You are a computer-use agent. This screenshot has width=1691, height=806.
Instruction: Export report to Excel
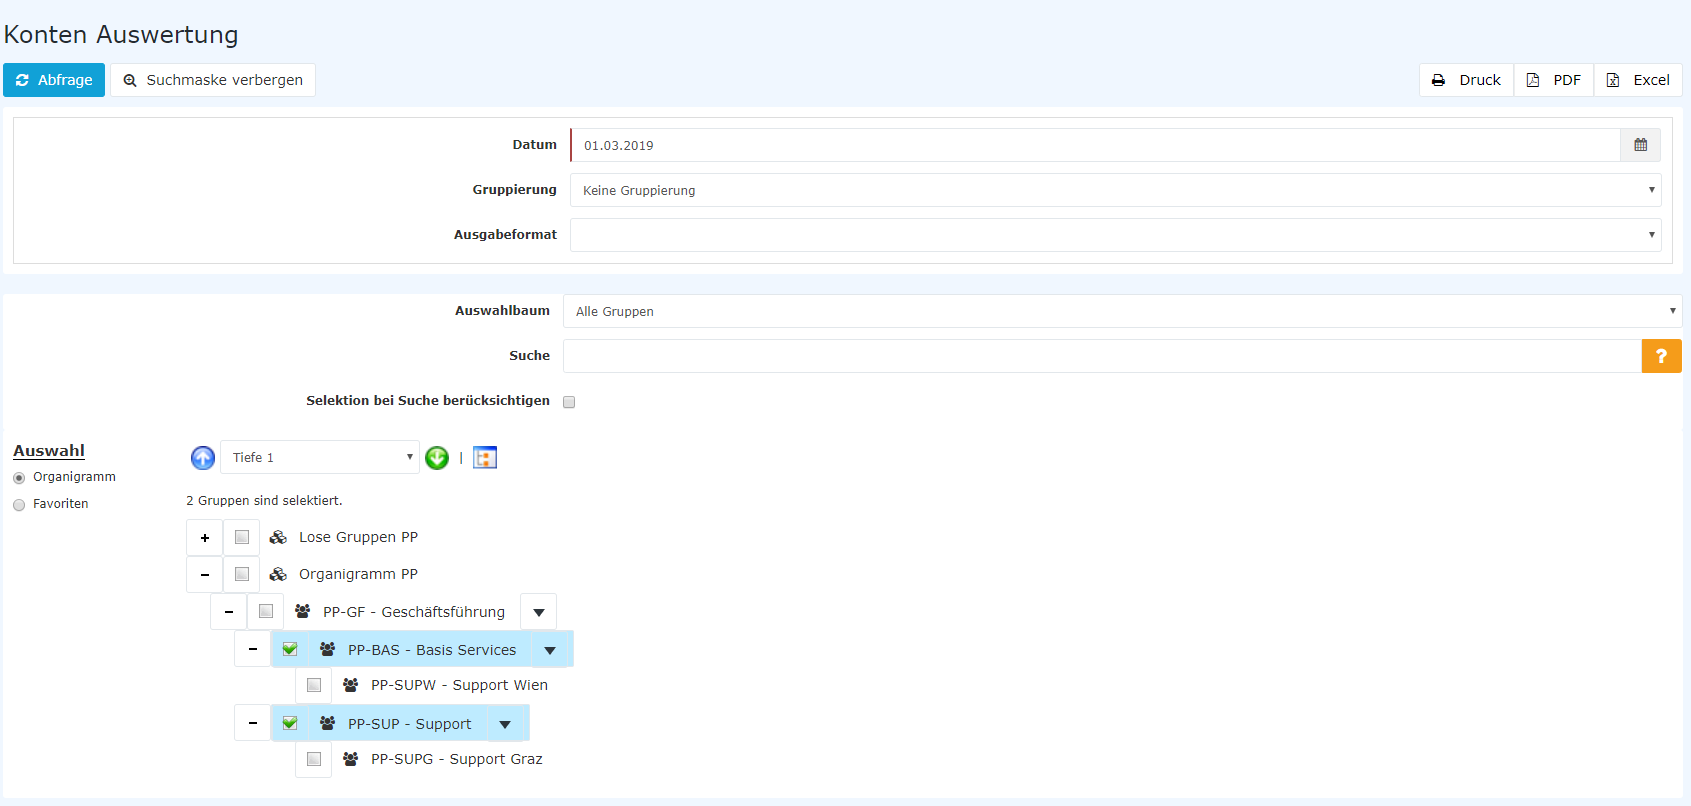pyautogui.click(x=1638, y=80)
